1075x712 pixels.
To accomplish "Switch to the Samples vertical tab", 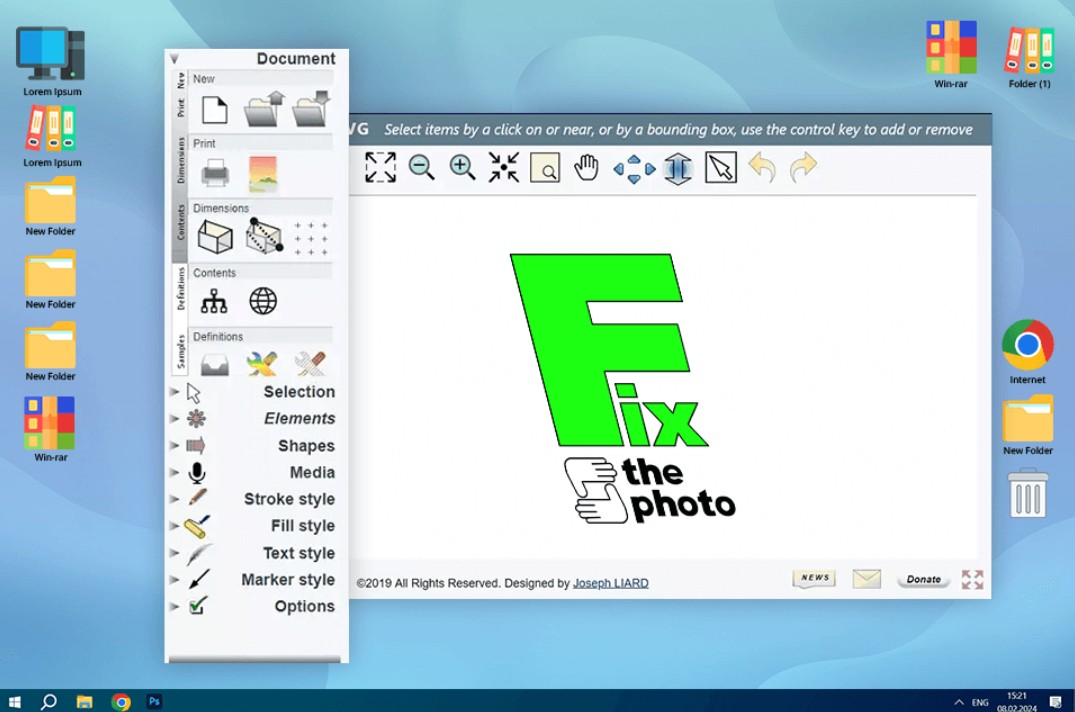I will pyautogui.click(x=181, y=352).
